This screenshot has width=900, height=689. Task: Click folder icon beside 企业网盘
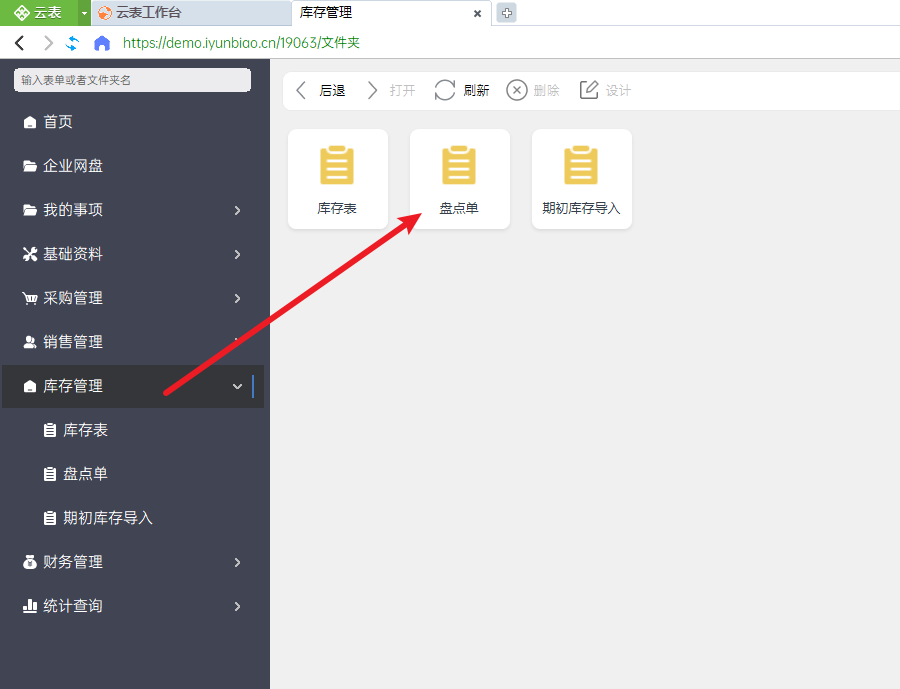tap(30, 166)
